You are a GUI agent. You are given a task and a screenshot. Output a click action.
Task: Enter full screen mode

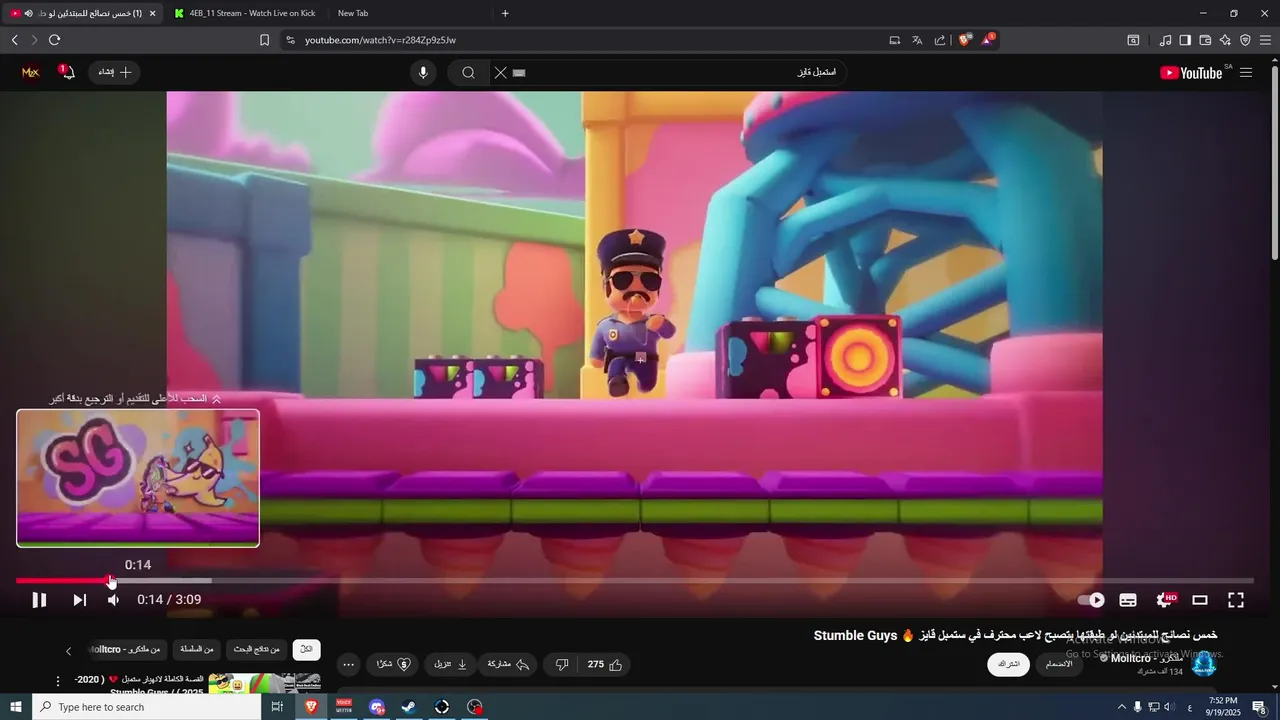point(1236,600)
